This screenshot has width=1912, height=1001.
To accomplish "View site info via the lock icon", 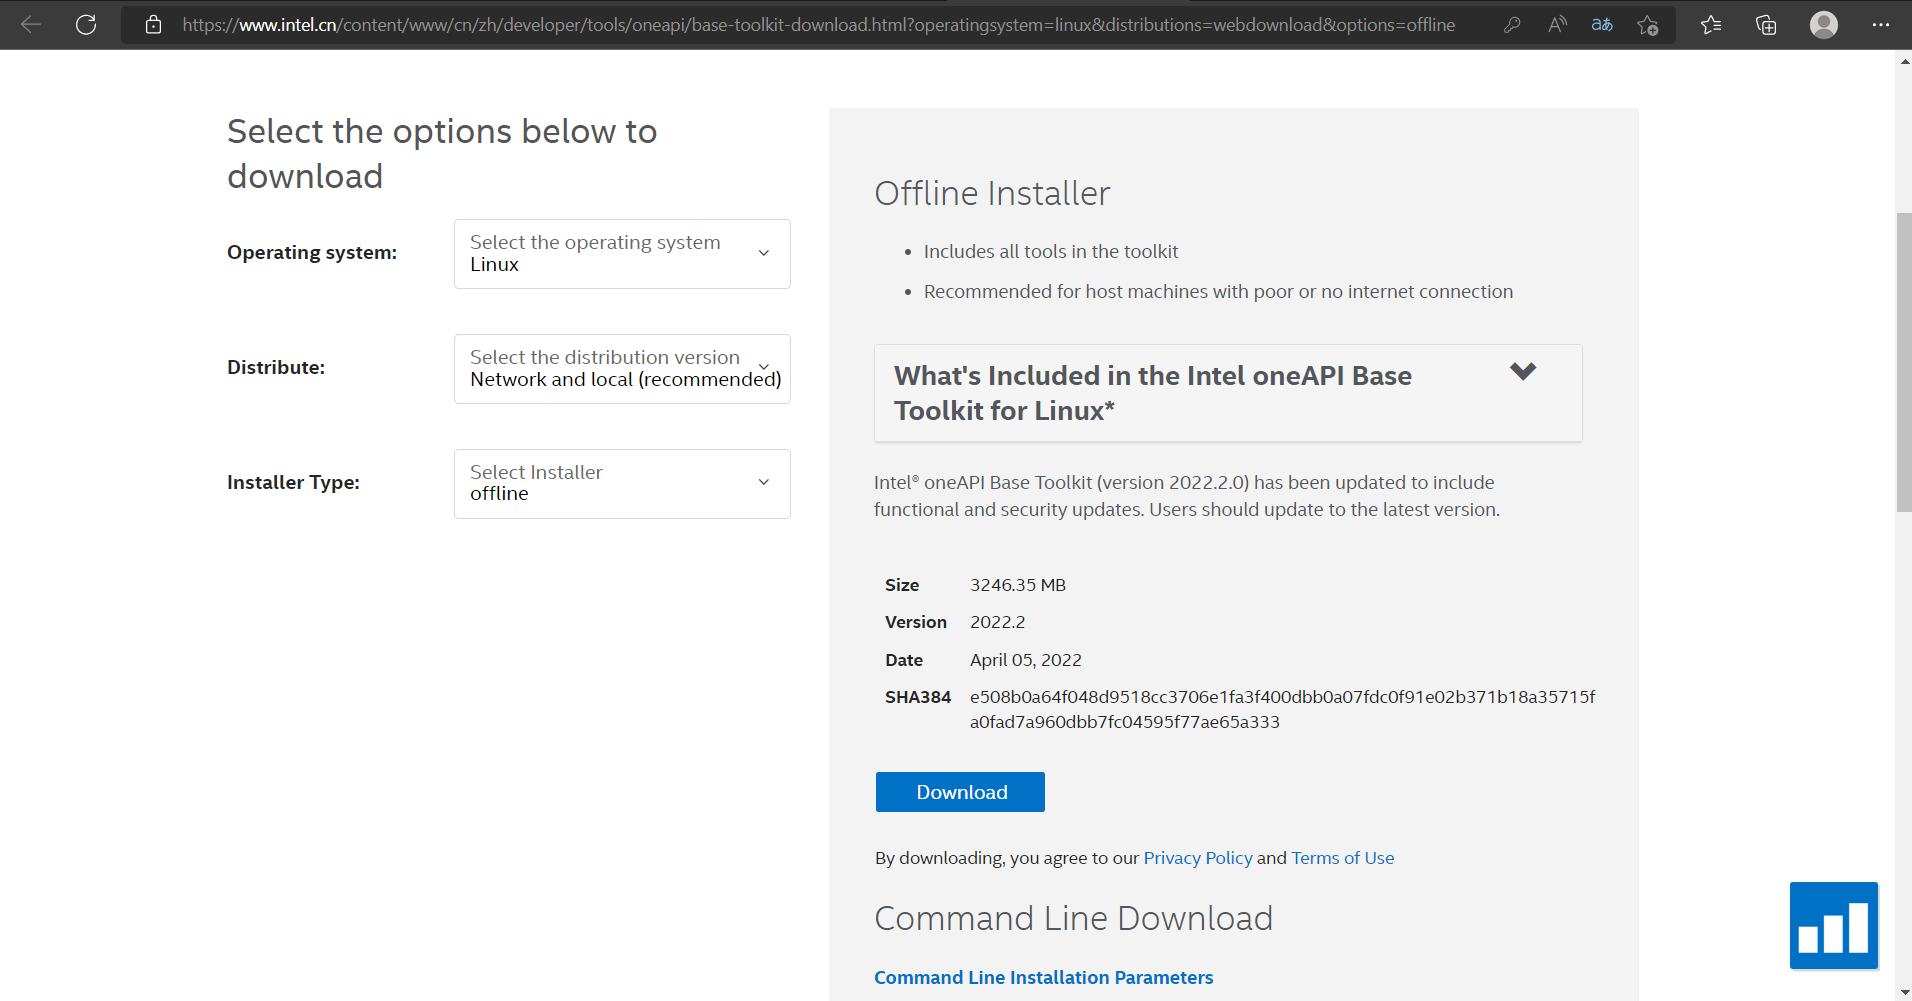I will (x=153, y=25).
